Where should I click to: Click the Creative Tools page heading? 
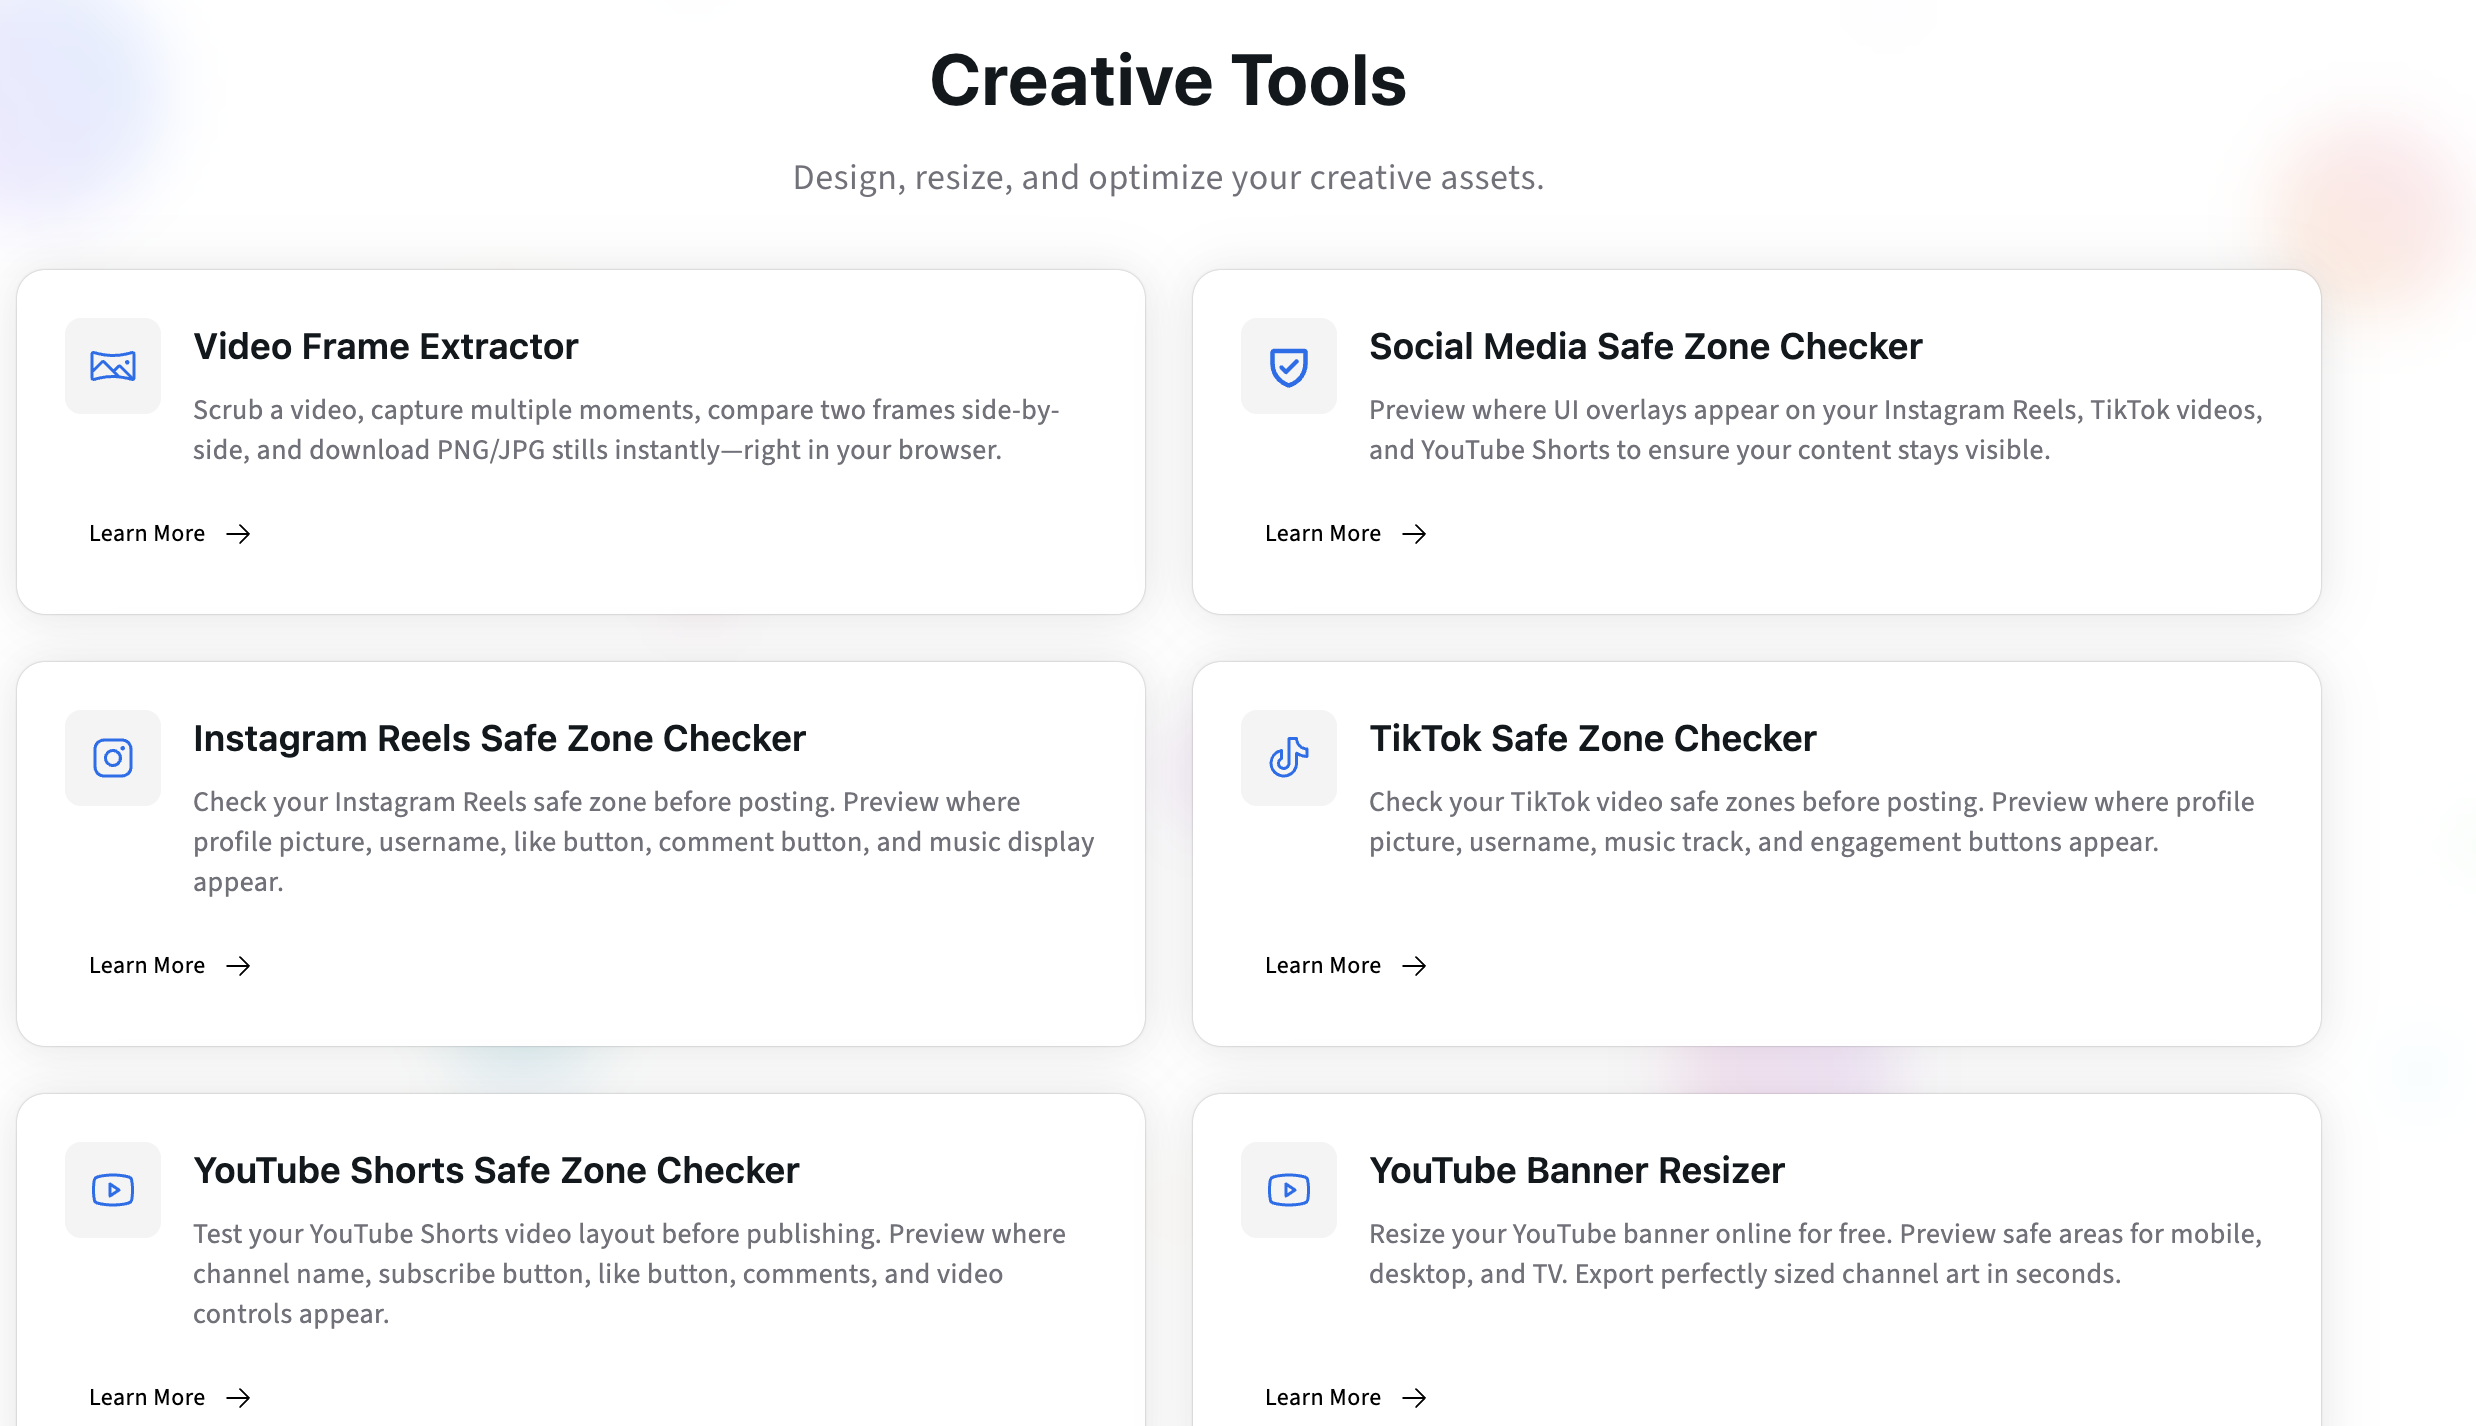(1170, 82)
